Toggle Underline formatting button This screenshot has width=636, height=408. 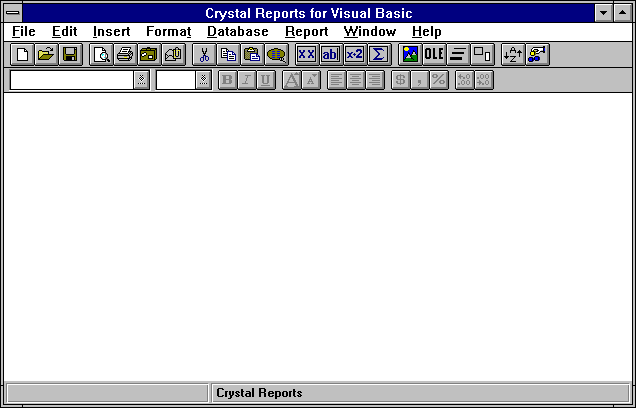point(266,81)
